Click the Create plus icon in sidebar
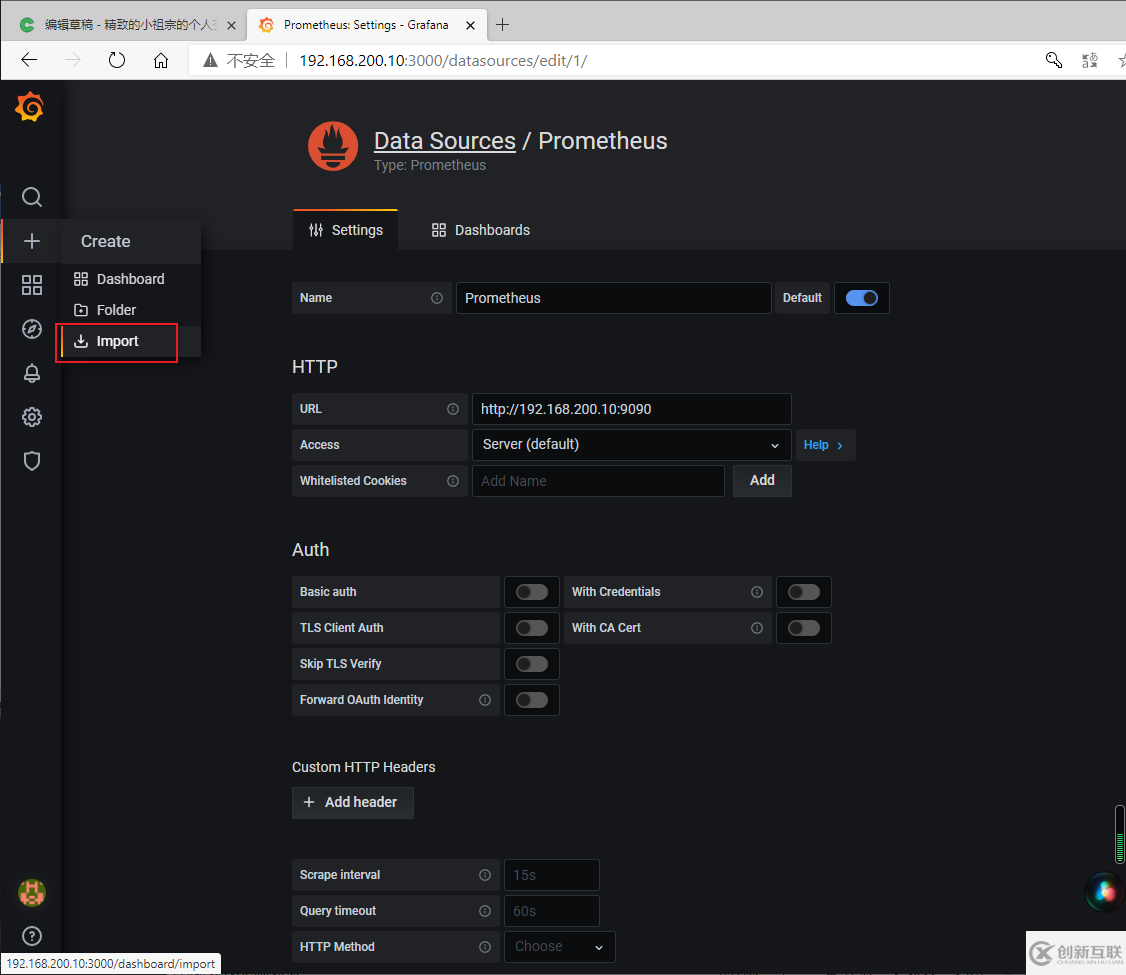1126x975 pixels. click(32, 241)
